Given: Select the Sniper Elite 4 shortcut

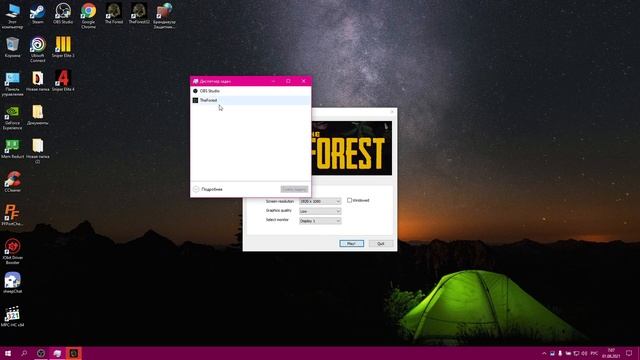Looking at the screenshot, I should (x=63, y=81).
